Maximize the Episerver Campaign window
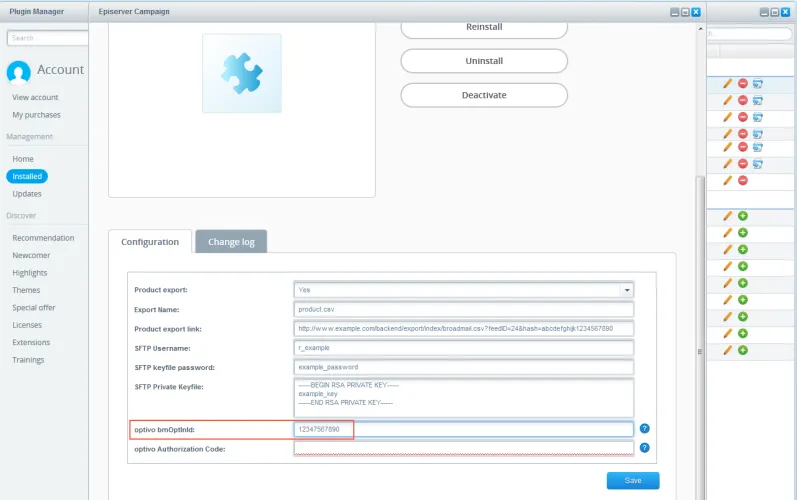This screenshot has width=797, height=500. click(x=685, y=12)
